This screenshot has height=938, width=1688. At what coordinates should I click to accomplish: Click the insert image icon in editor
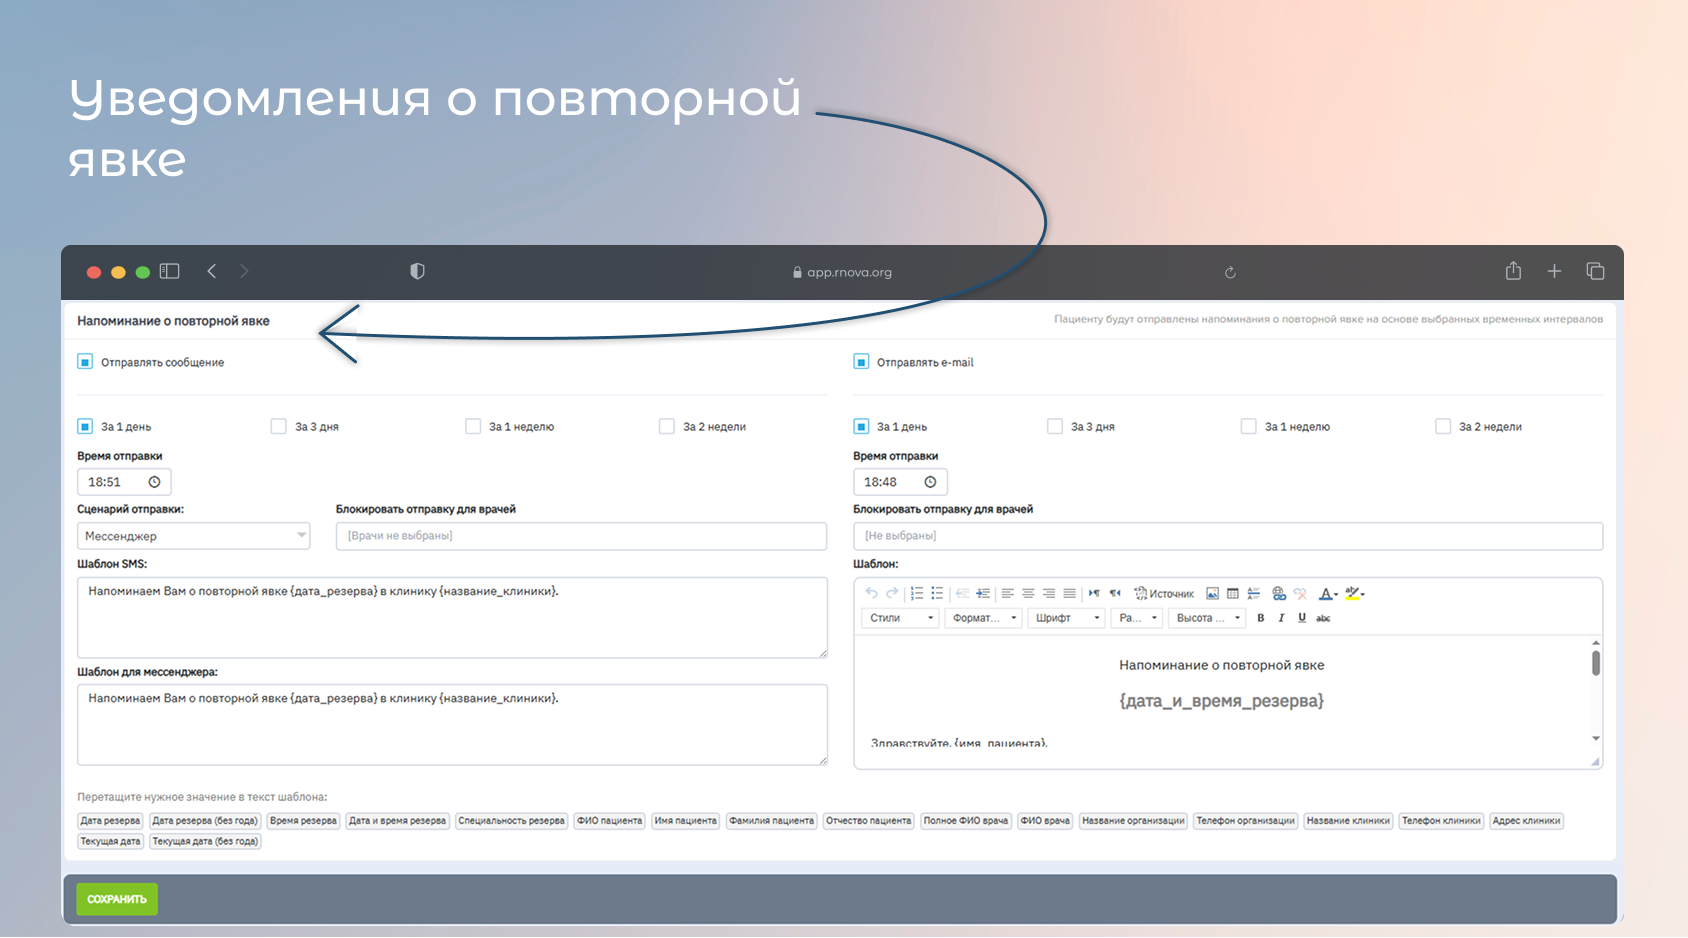click(x=1212, y=593)
